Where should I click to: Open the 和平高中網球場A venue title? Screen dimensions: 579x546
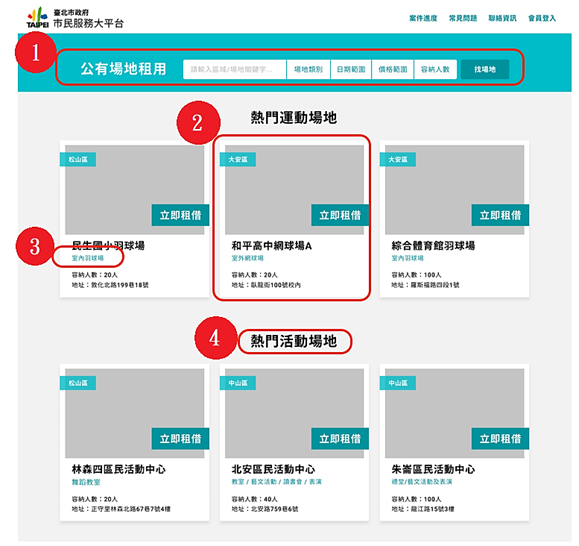pyautogui.click(x=271, y=245)
